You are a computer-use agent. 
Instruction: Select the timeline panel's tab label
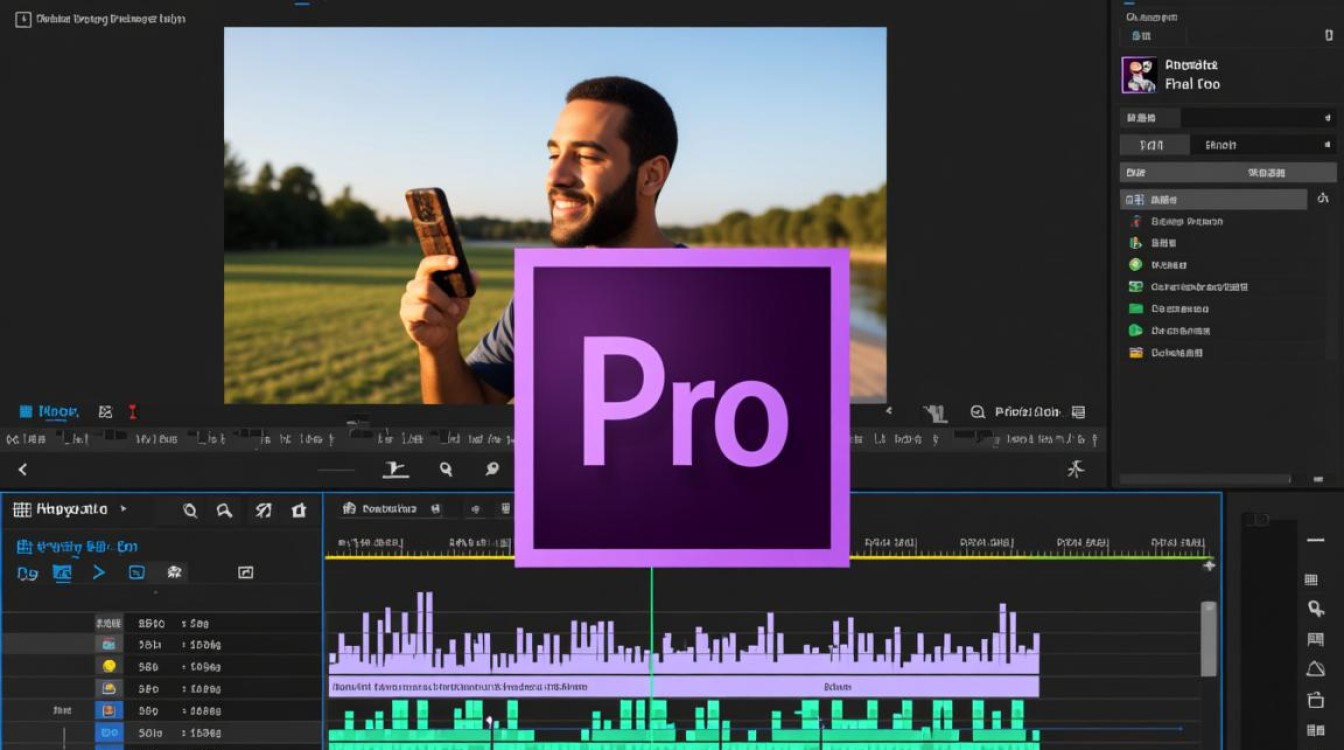click(x=390, y=509)
